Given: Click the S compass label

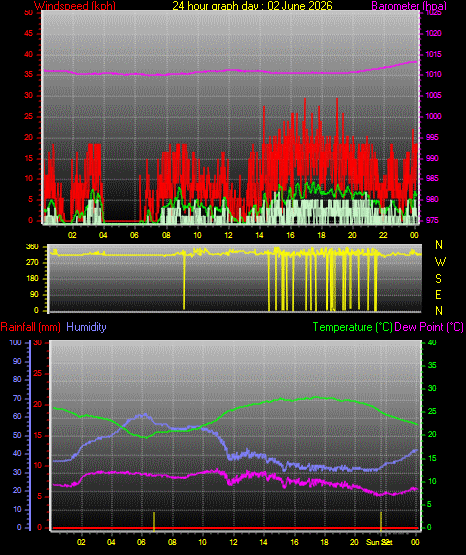Looking at the screenshot, I should tap(438, 279).
